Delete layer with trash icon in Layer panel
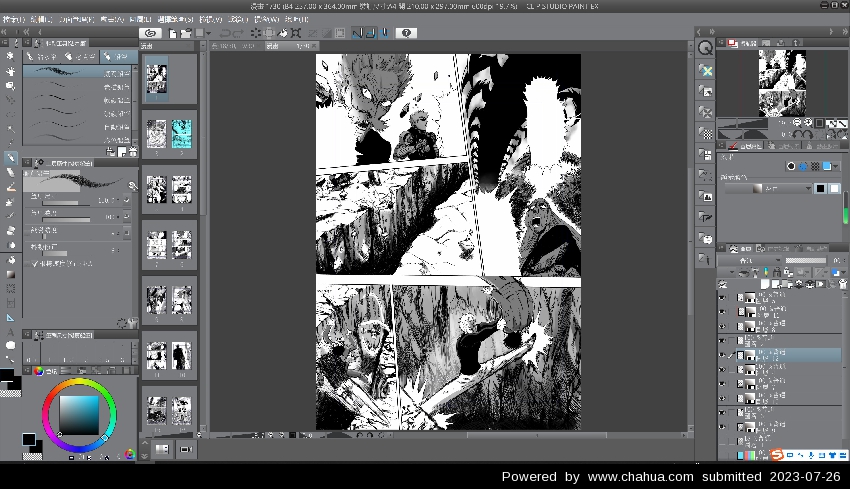Viewport: 850px width, 489px height. click(x=843, y=284)
